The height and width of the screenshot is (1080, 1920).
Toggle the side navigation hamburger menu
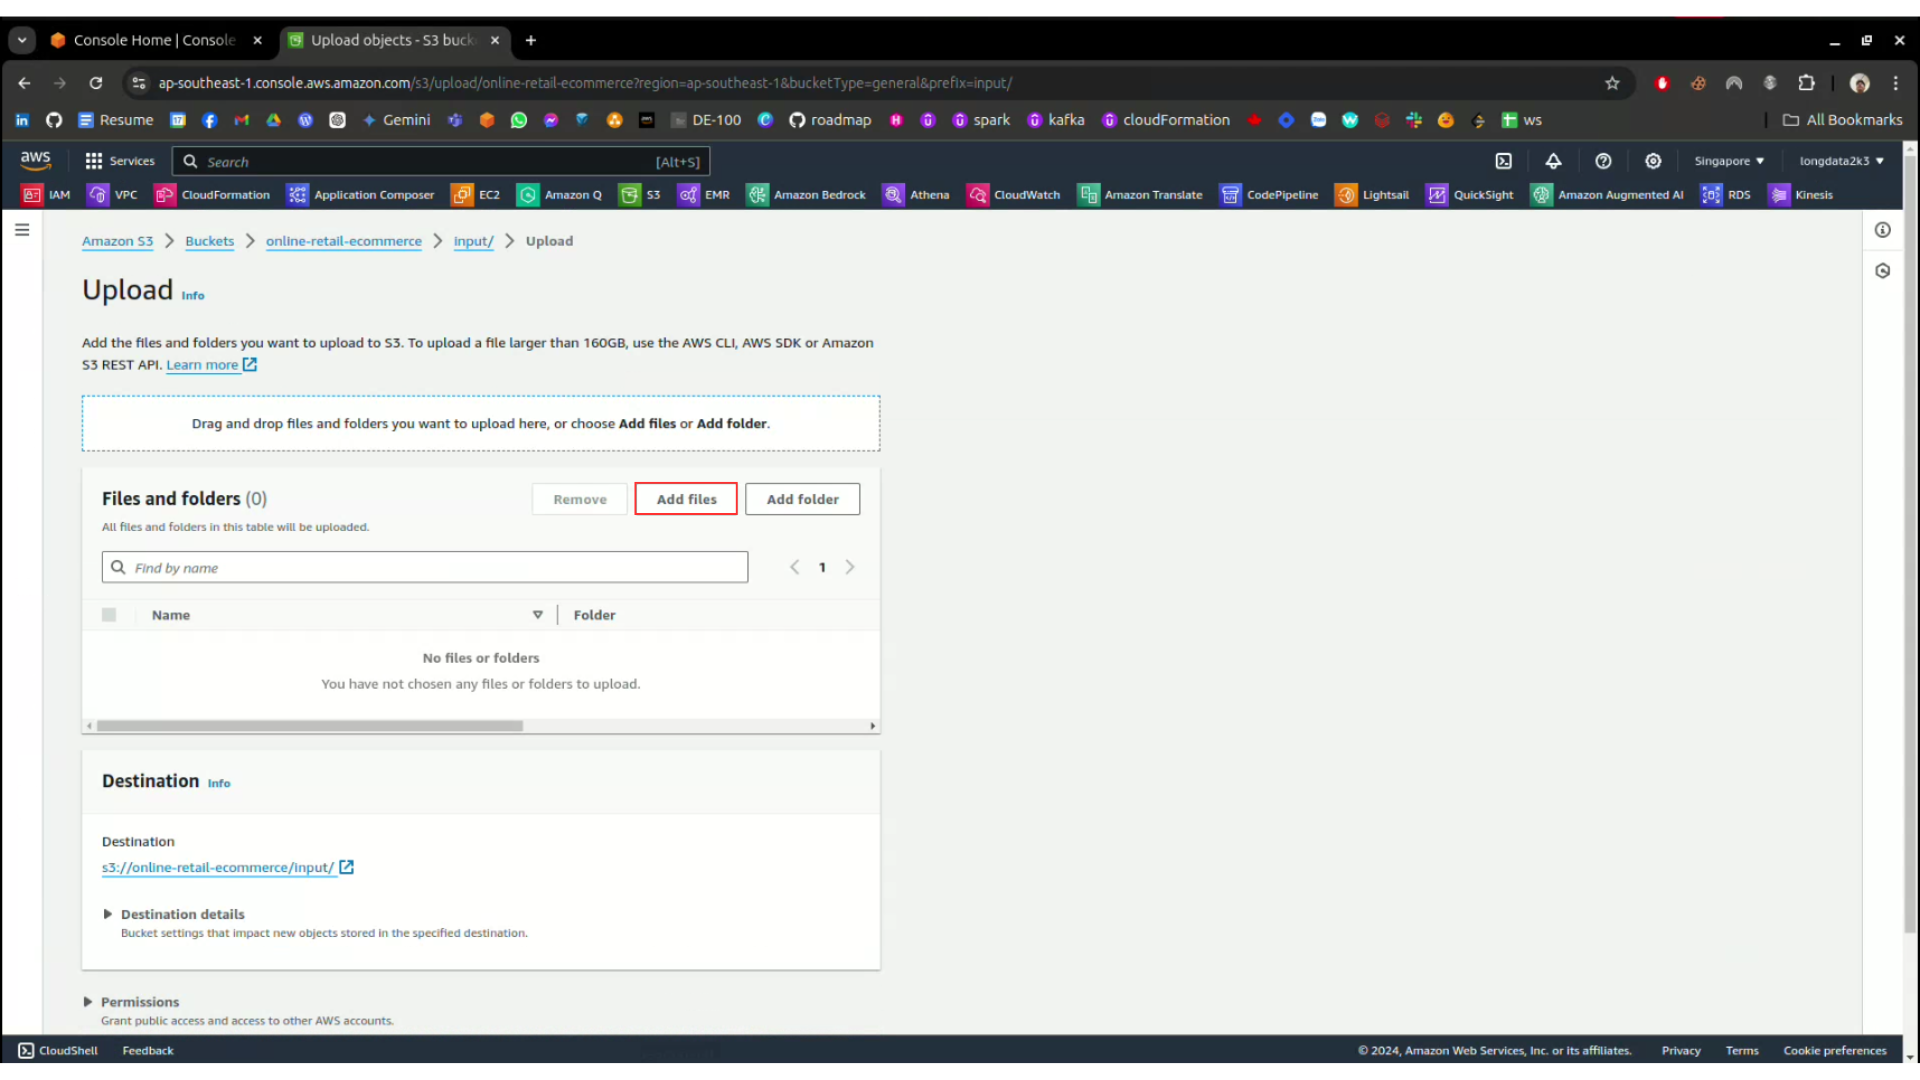pyautogui.click(x=22, y=230)
